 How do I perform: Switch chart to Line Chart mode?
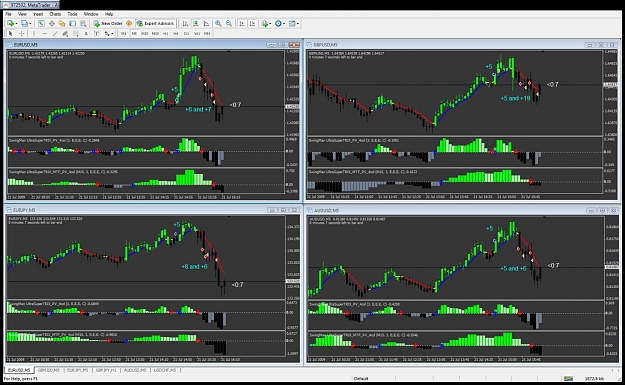pos(206,24)
